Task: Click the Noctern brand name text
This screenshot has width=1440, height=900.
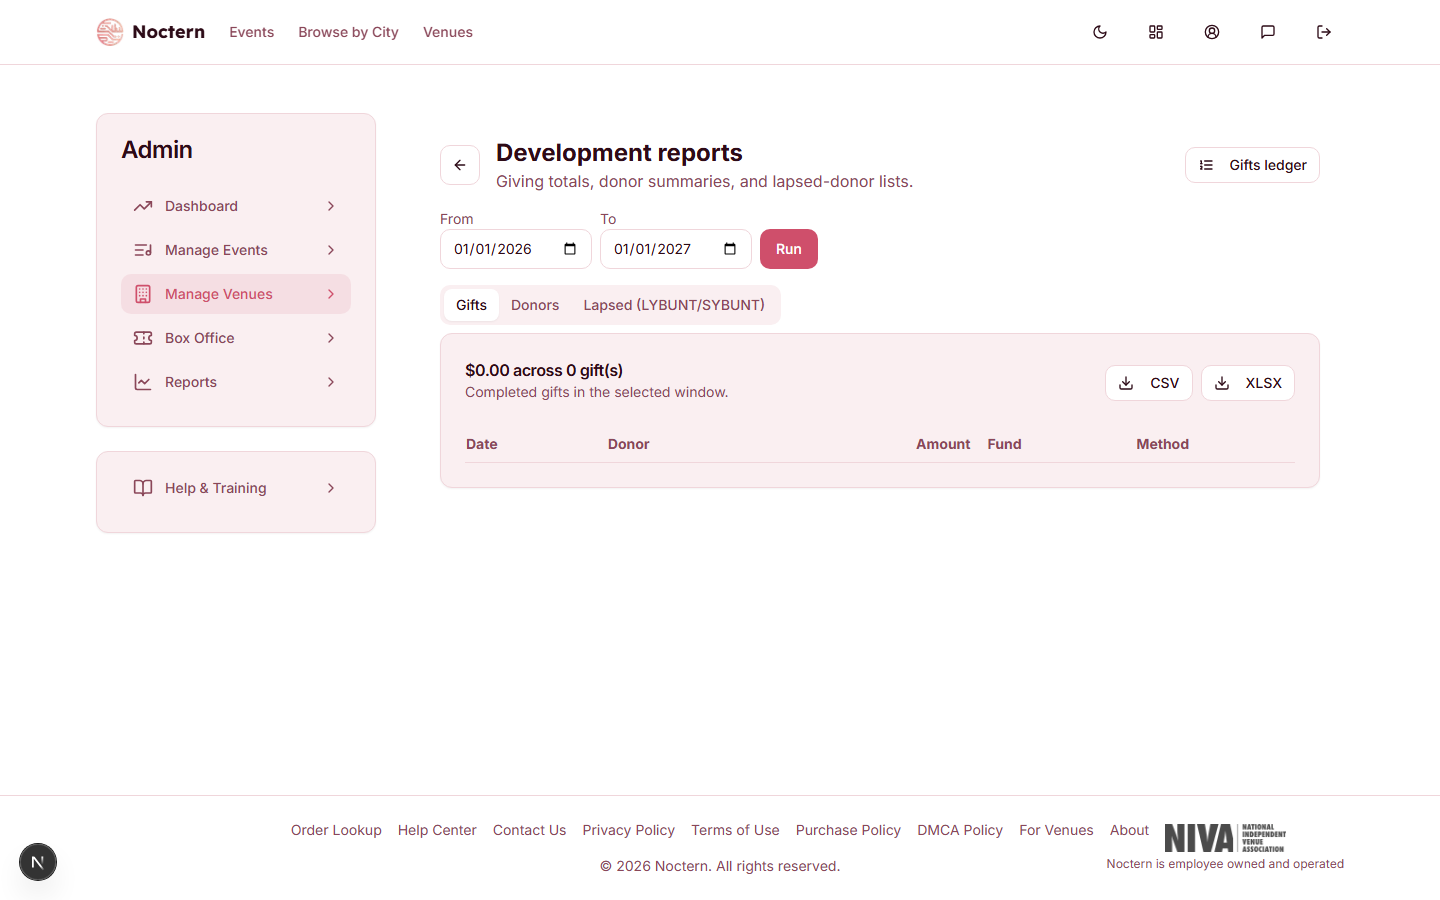Action: (x=168, y=32)
